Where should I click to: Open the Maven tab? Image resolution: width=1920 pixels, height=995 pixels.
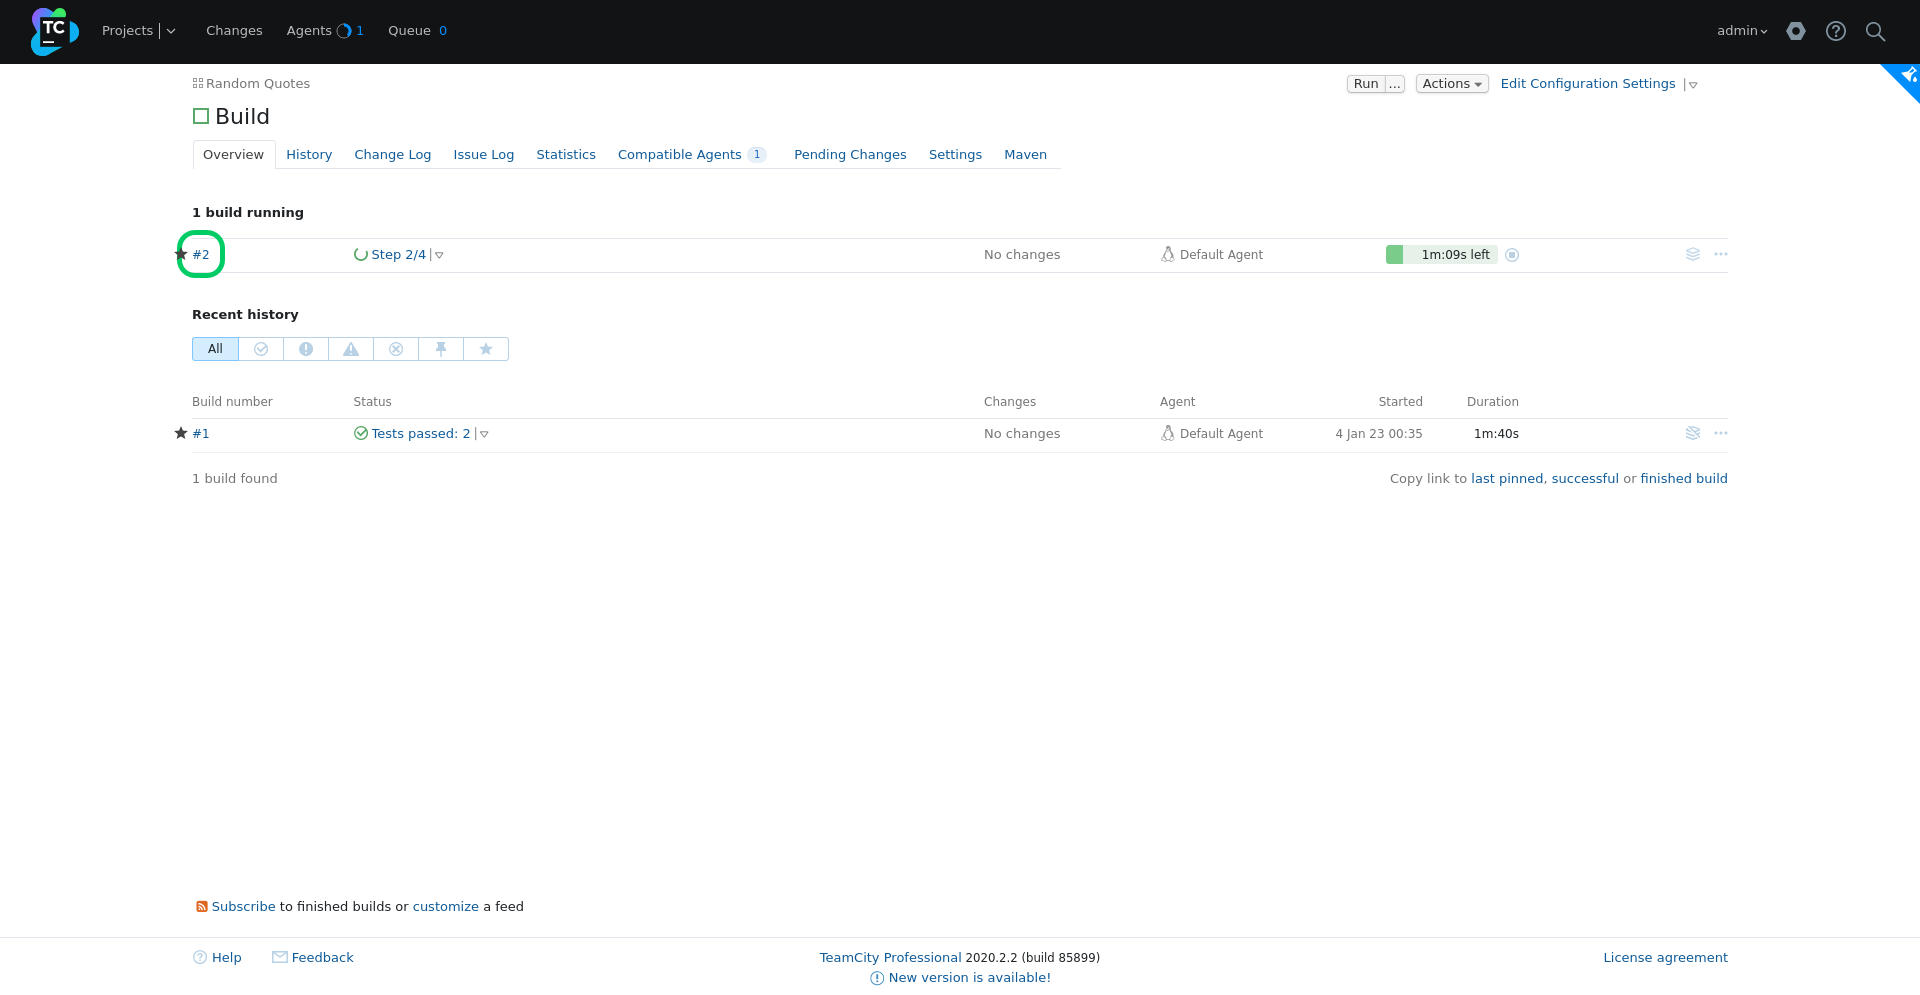[x=1025, y=154]
